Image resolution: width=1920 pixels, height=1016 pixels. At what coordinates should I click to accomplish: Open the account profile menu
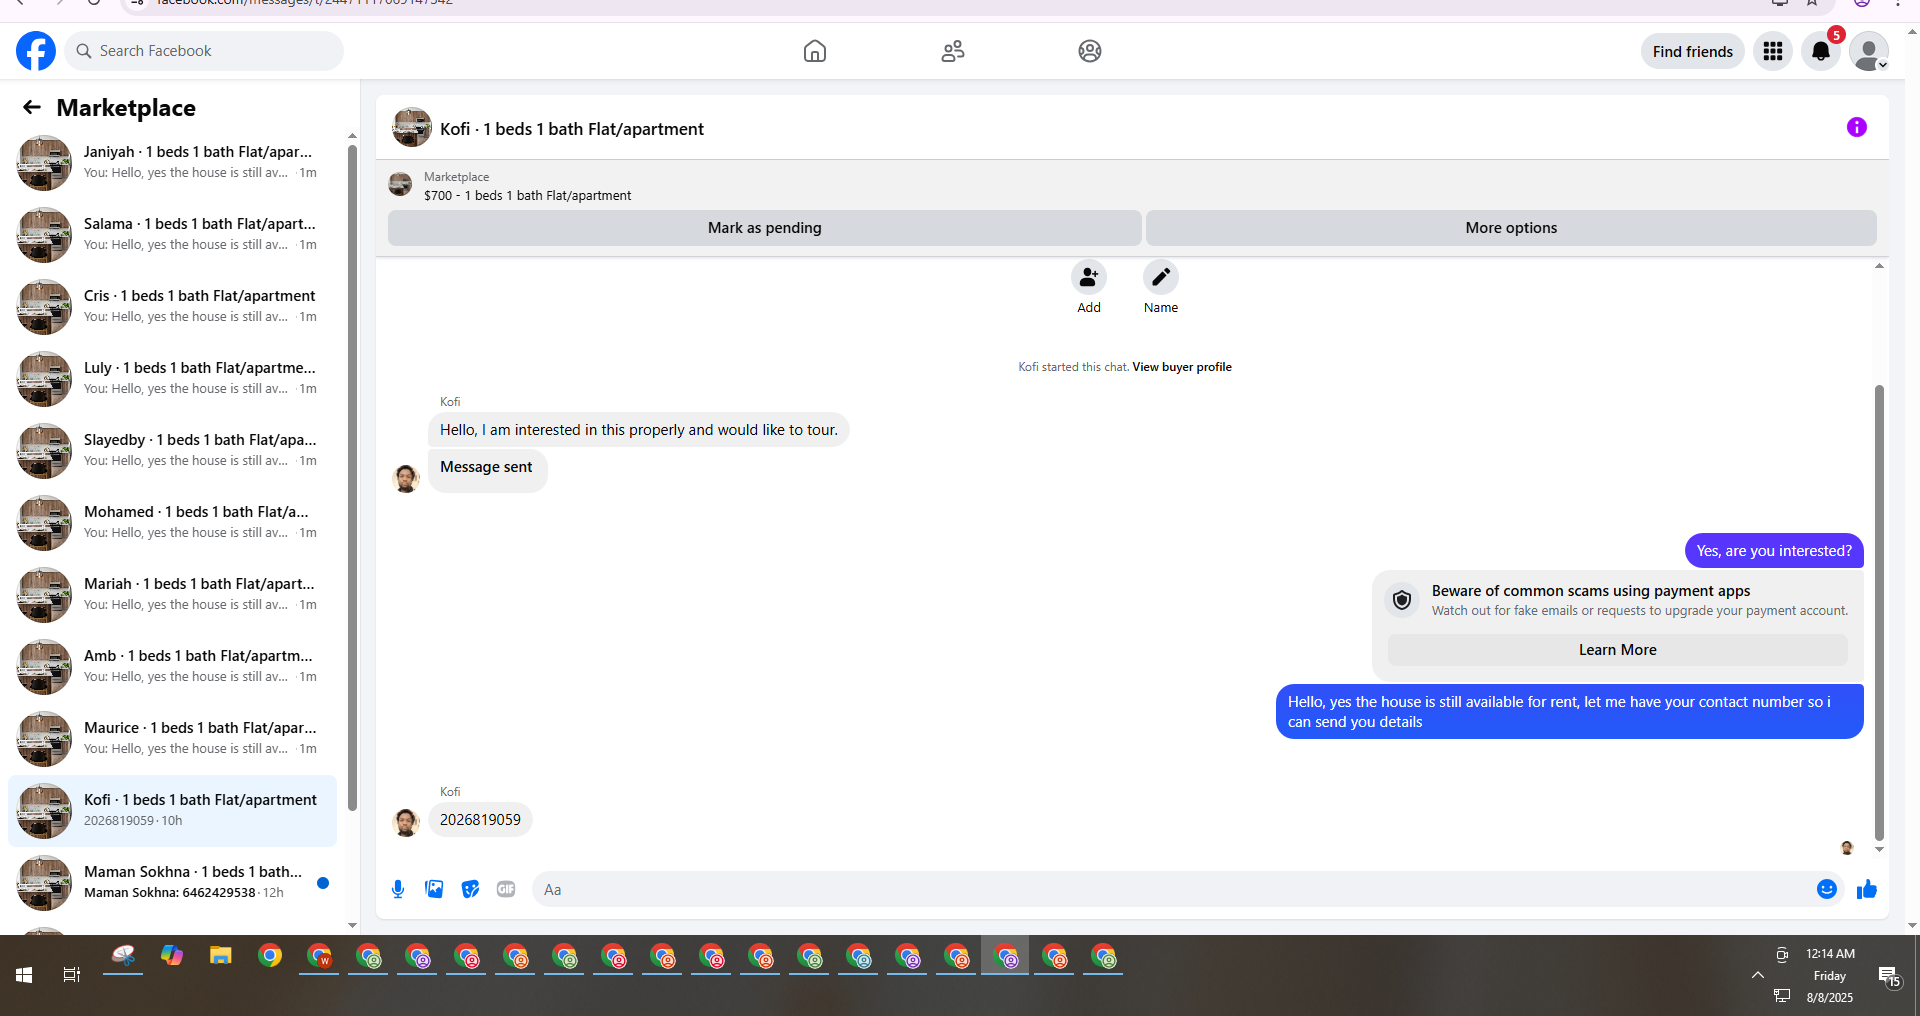1868,51
